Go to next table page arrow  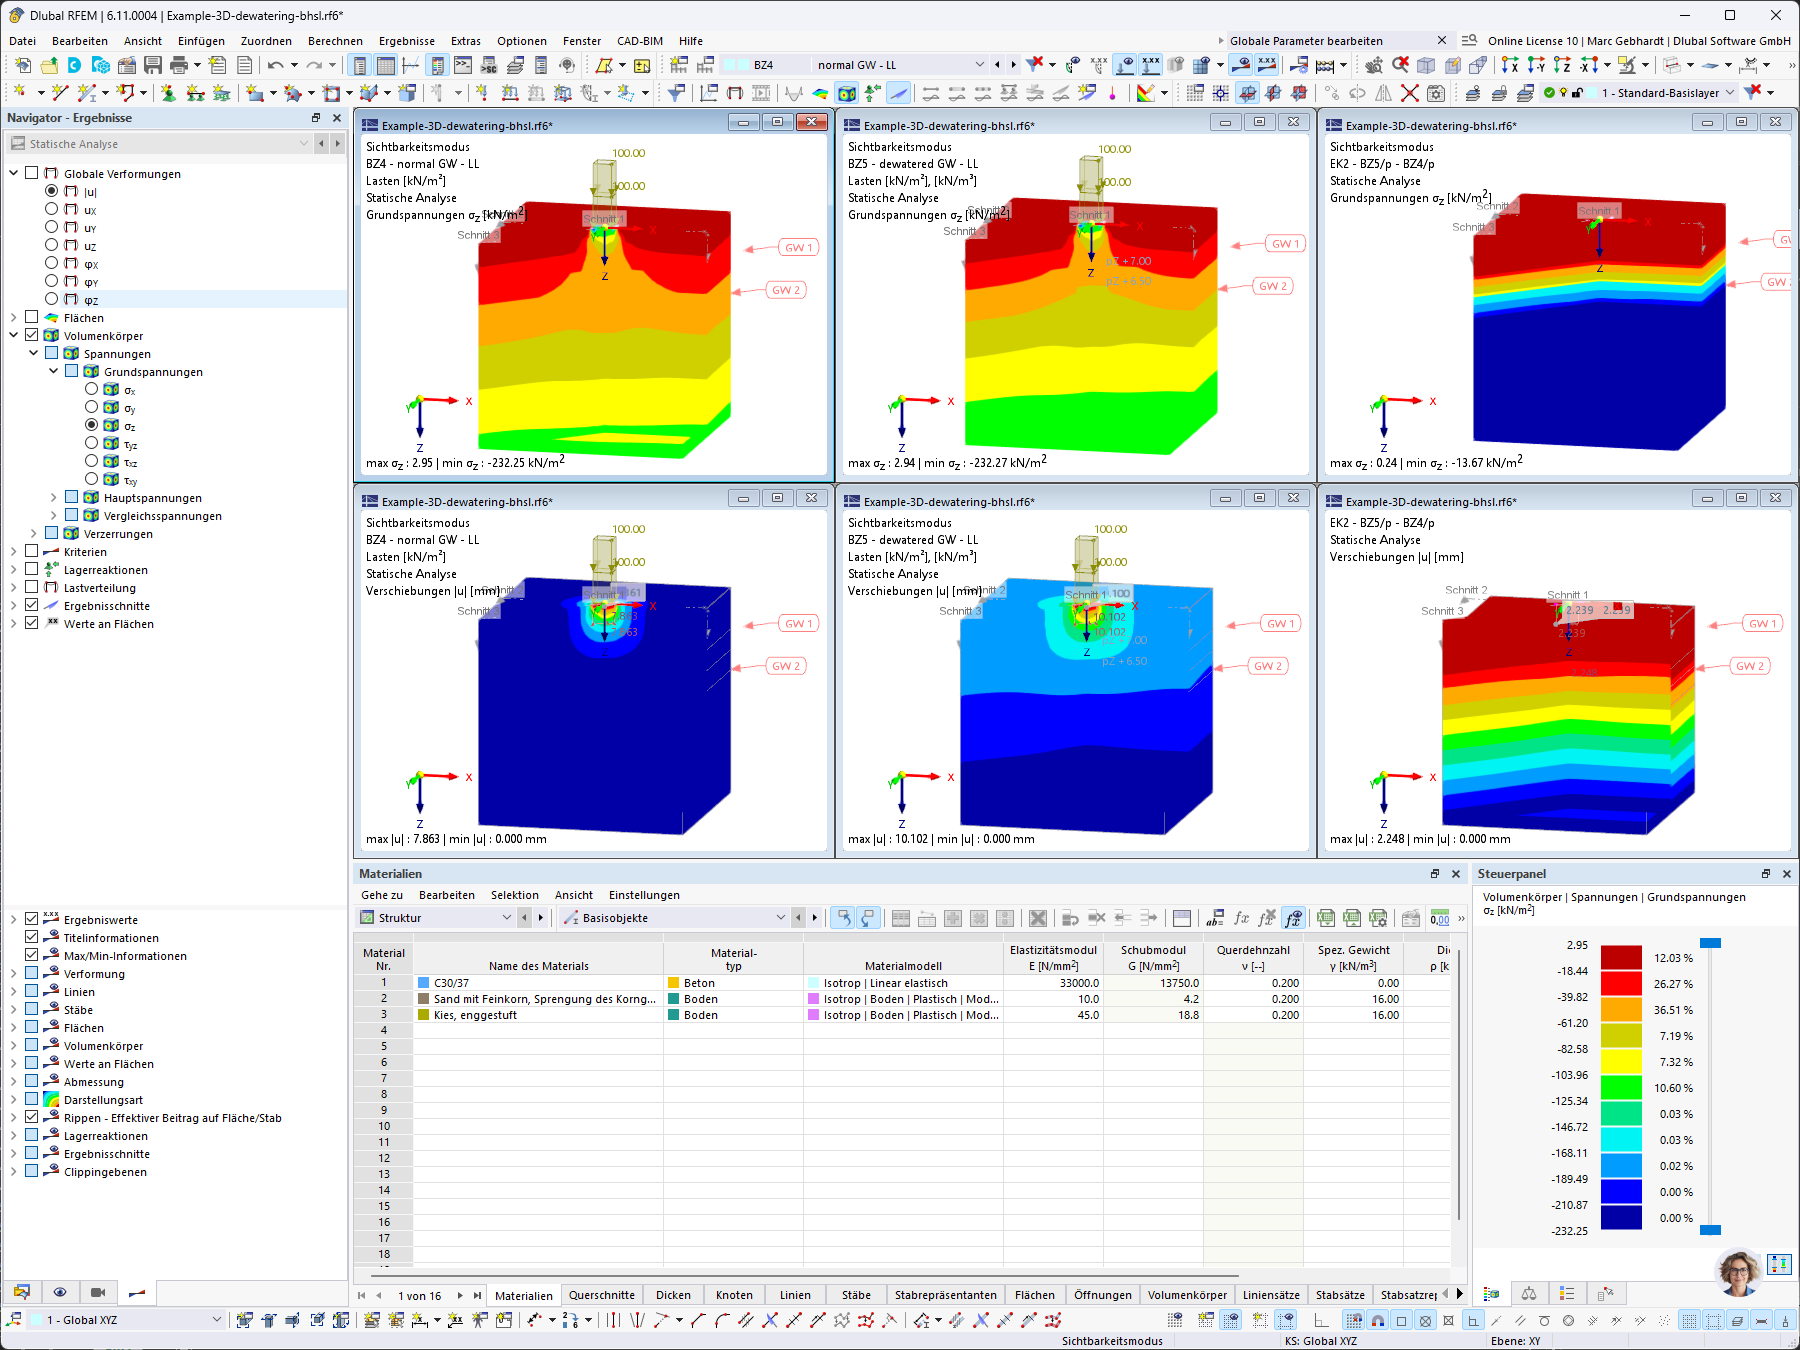click(x=460, y=1295)
